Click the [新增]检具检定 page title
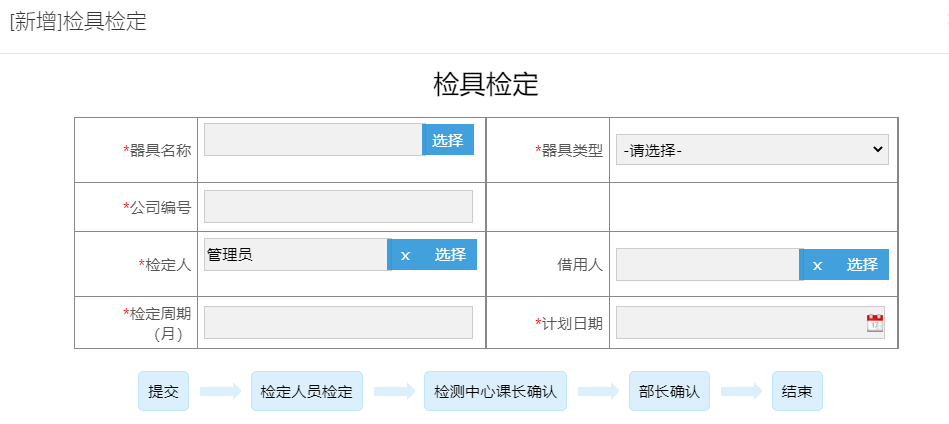 [x=78, y=22]
